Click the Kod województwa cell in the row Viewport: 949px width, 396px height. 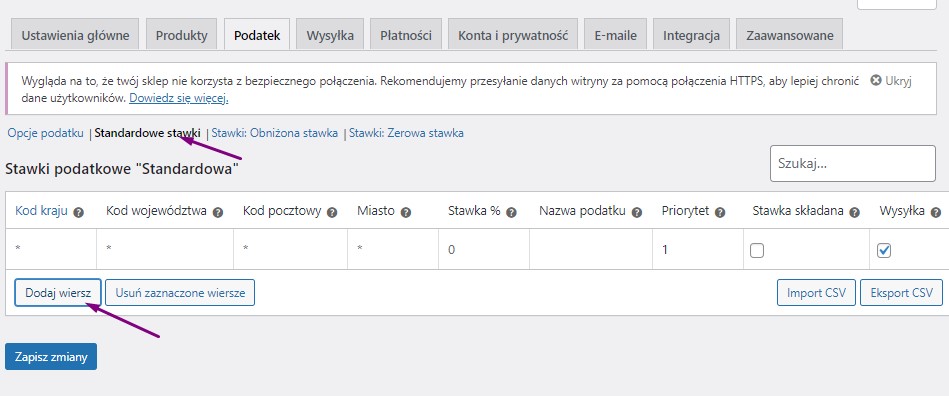[165, 249]
